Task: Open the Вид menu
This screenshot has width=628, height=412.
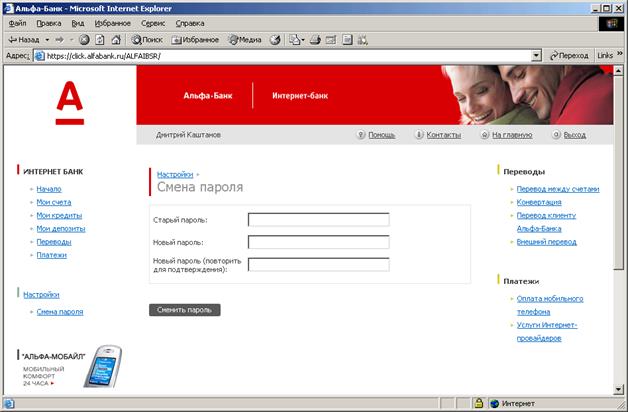Action: coord(78,23)
